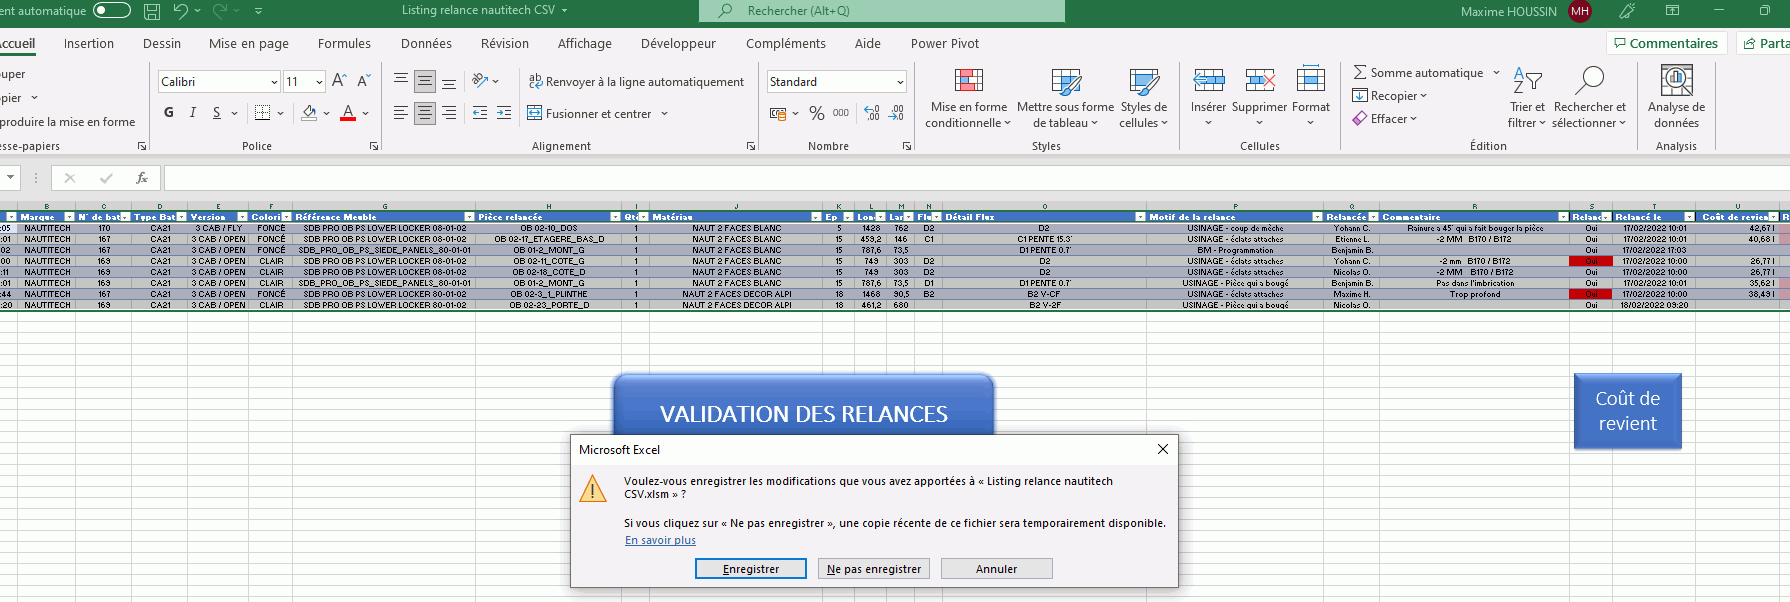Screen dimensions: 1790x602
Task: Click the En savoir plus link
Action: tap(660, 540)
